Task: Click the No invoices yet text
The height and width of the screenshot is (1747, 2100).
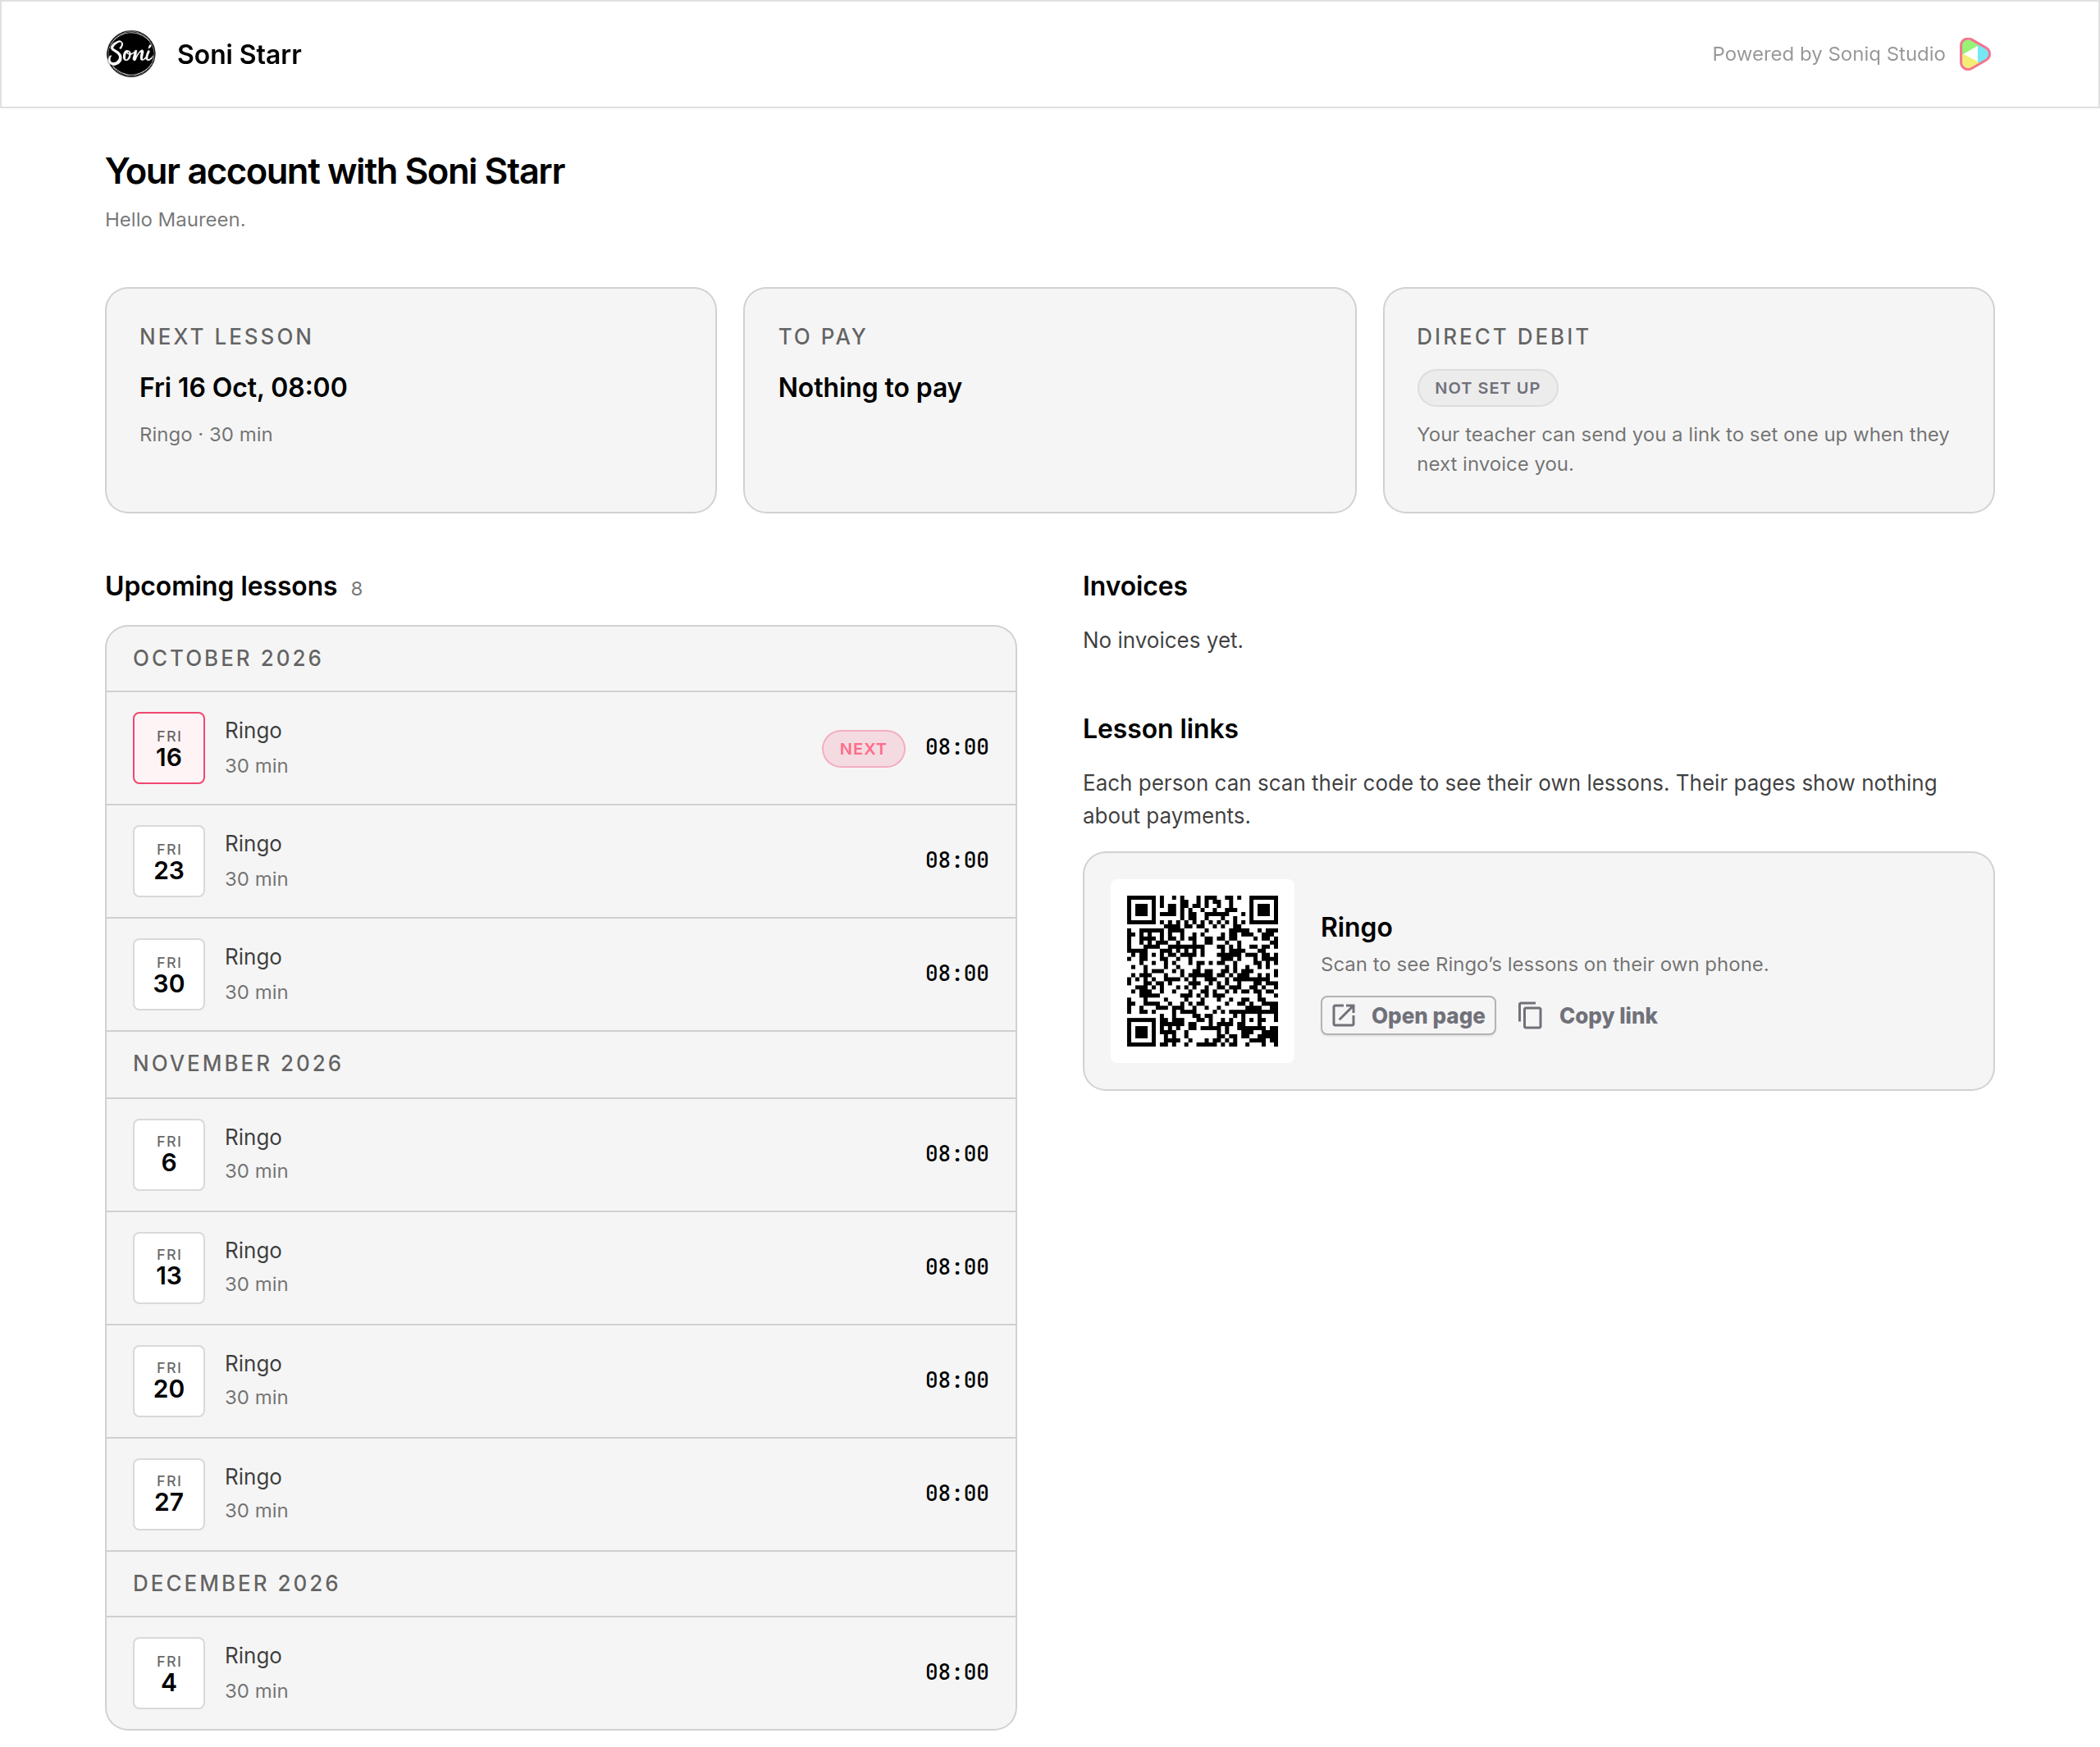Action: [x=1163, y=640]
